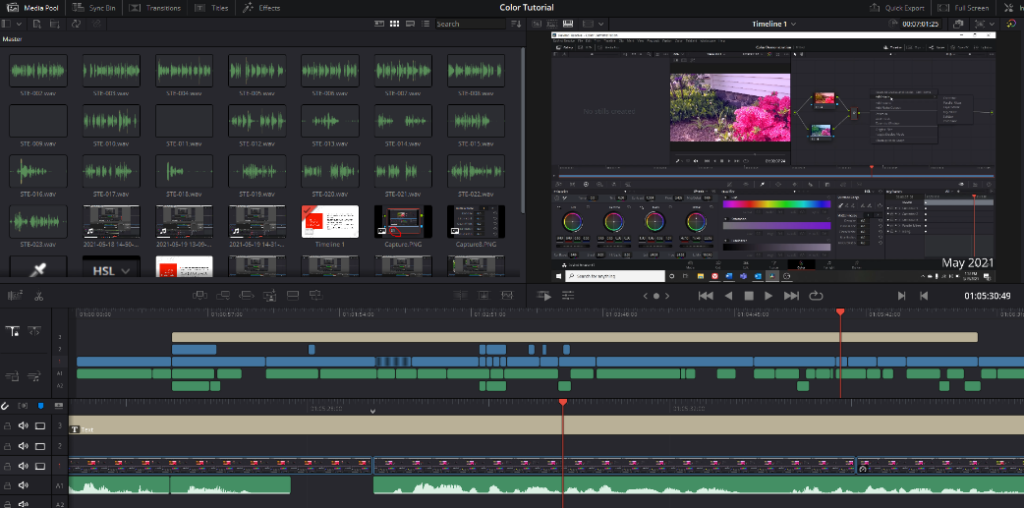
Task: Jump to the last frame
Action: [792, 296]
